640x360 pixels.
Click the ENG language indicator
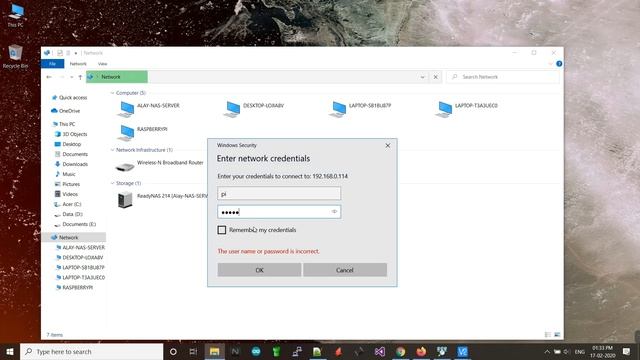[580, 351]
